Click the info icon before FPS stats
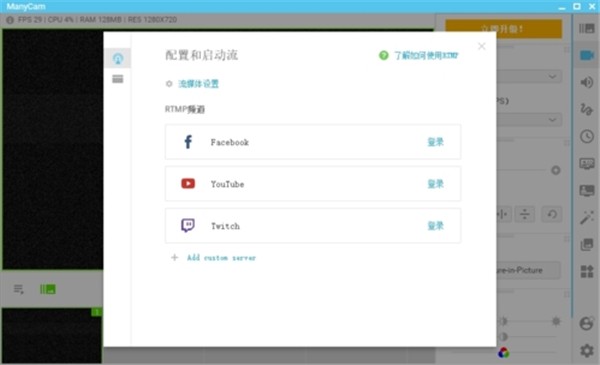 pos(10,20)
